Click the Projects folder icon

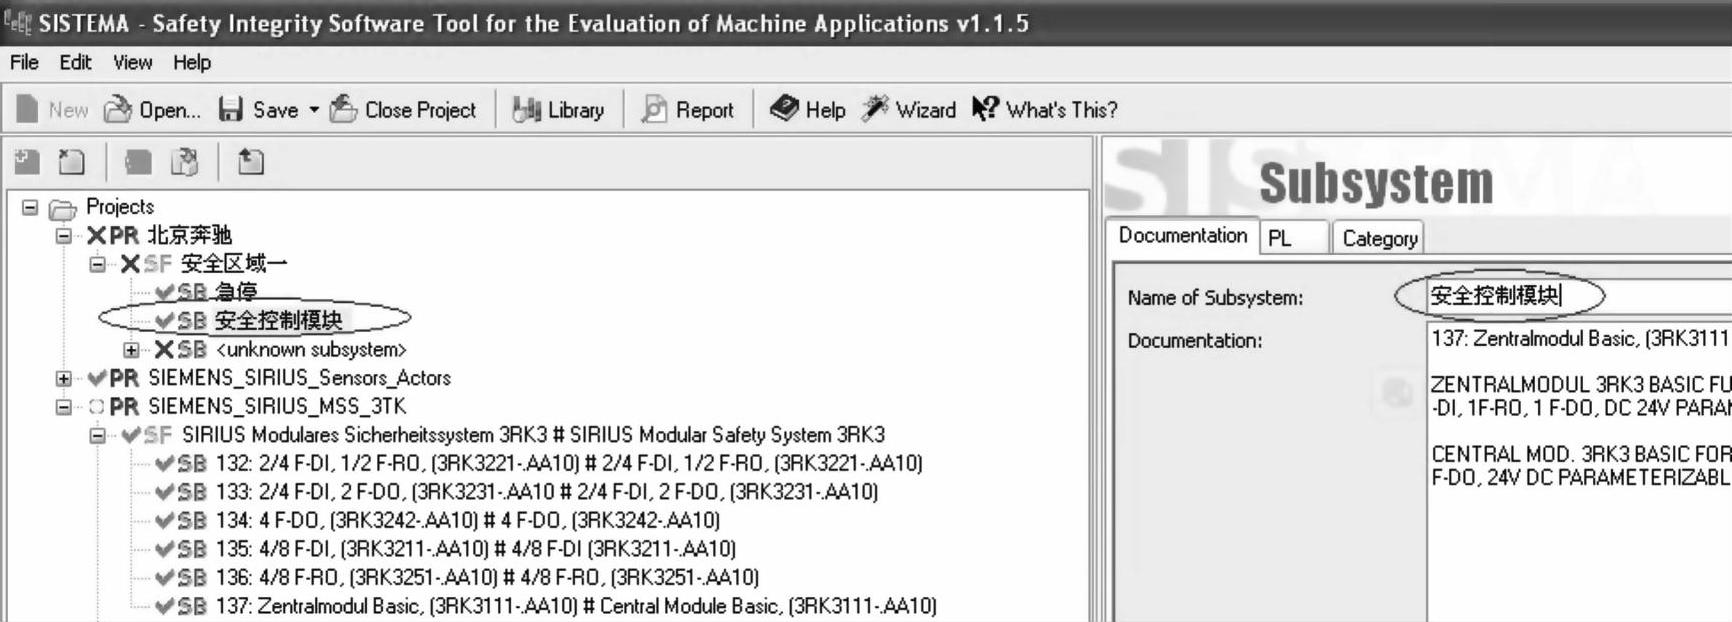63,209
